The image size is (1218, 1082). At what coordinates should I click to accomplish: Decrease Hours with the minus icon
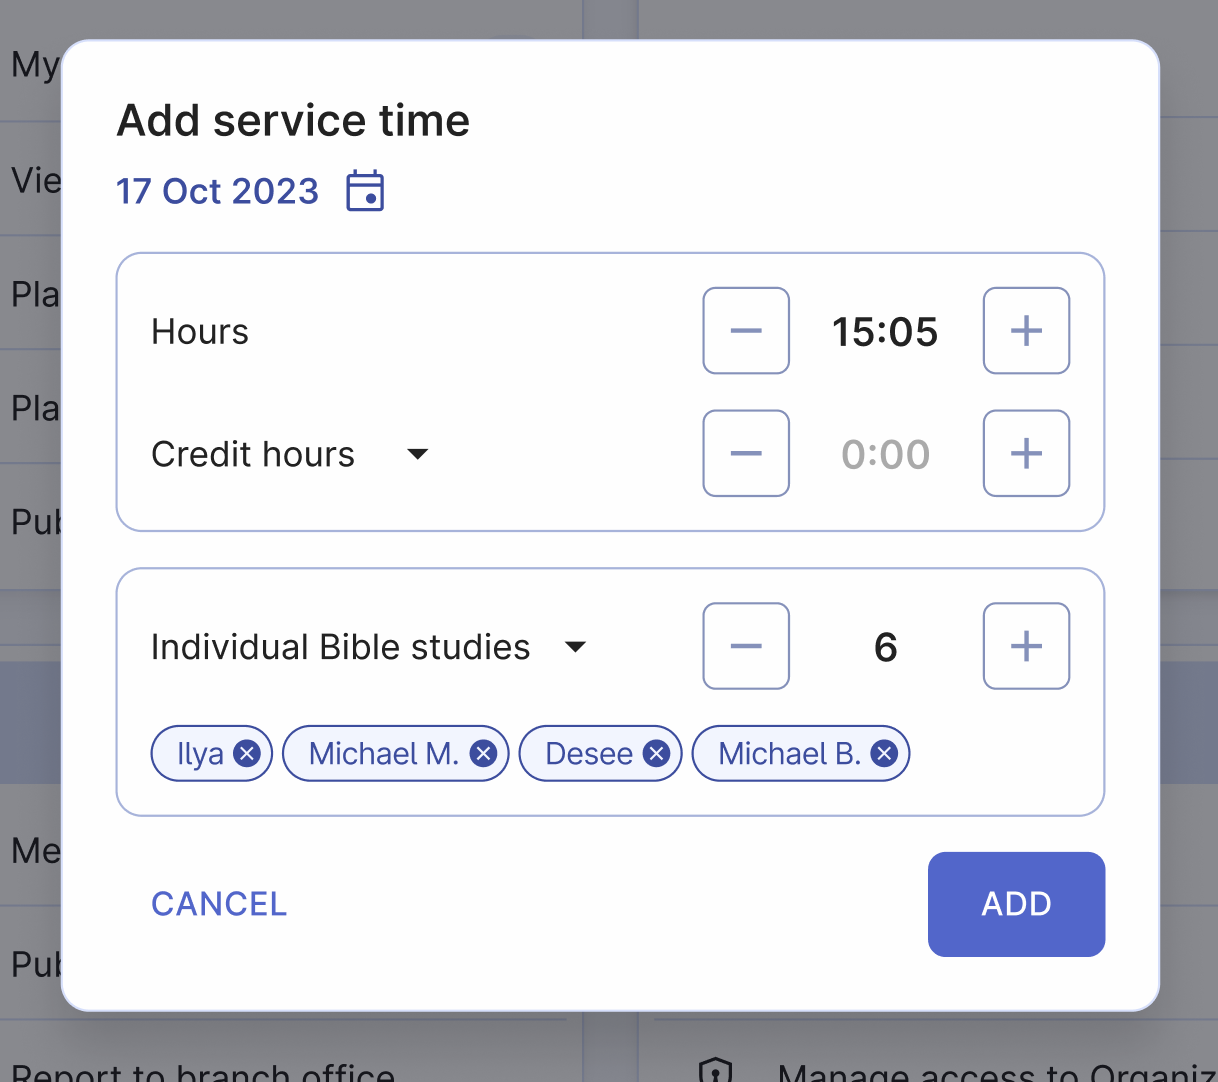click(745, 330)
